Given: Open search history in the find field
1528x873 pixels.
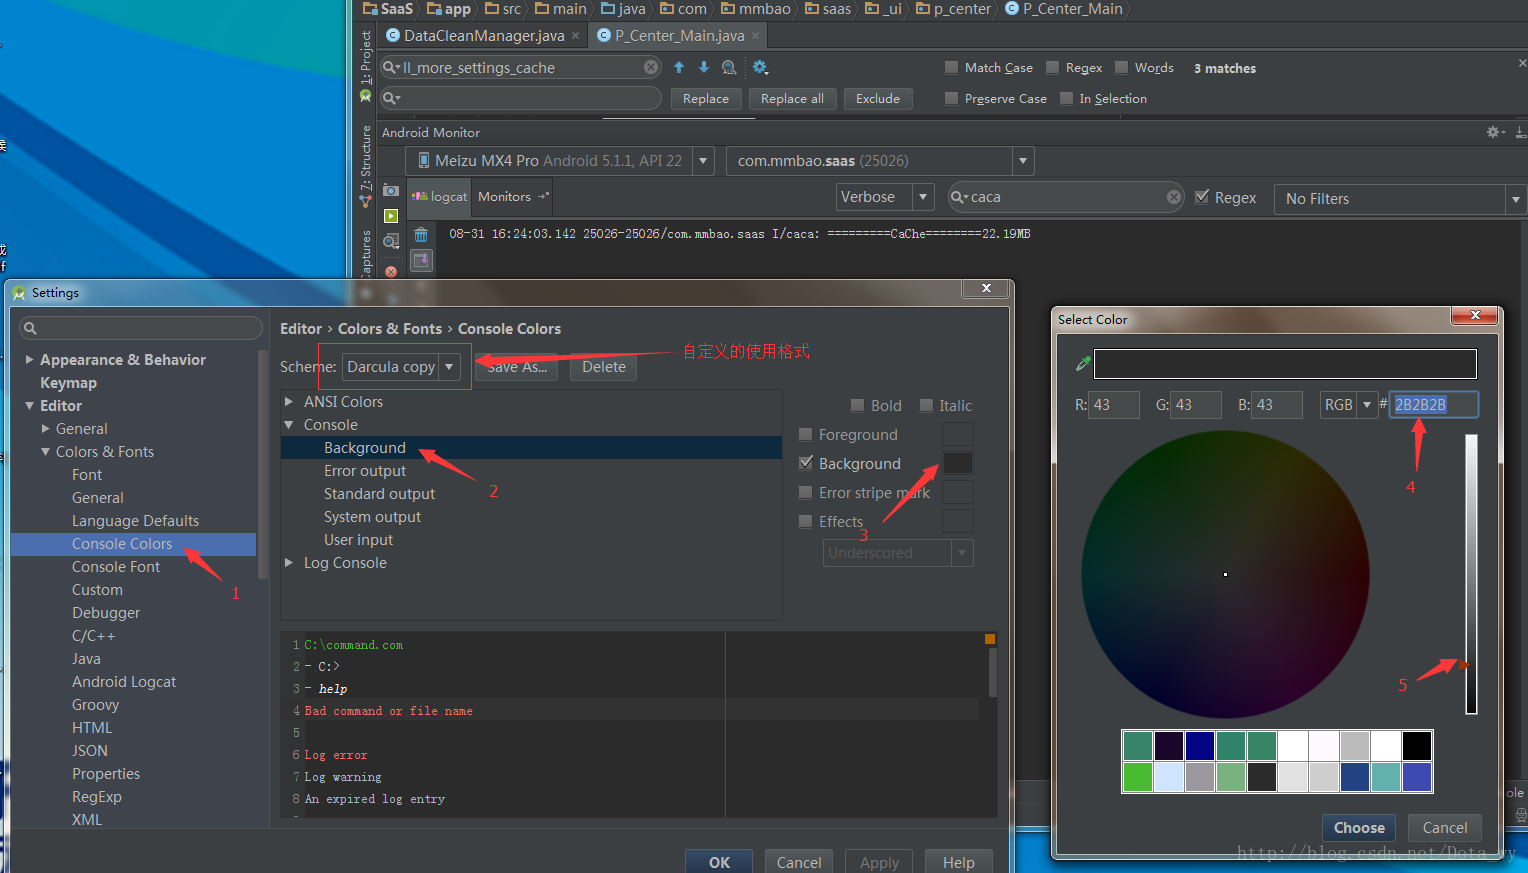Looking at the screenshot, I should click(391, 67).
